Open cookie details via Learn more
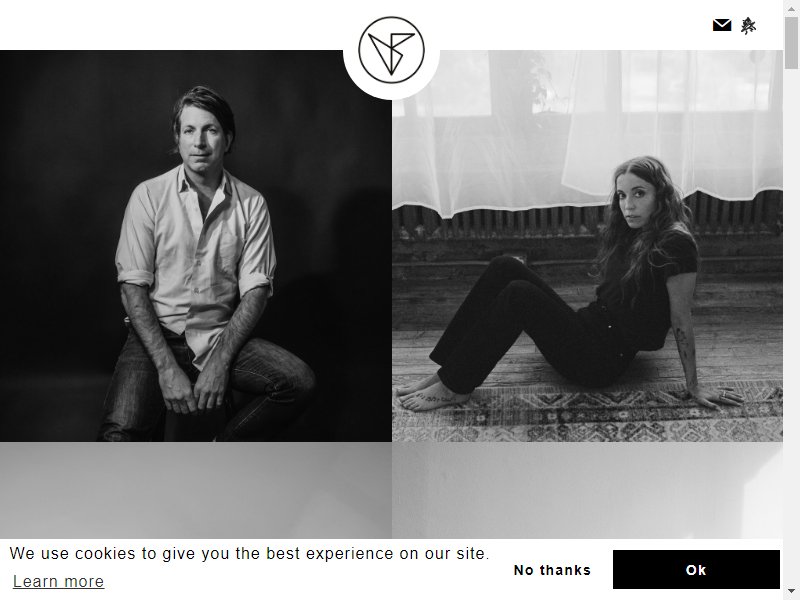 click(x=58, y=581)
